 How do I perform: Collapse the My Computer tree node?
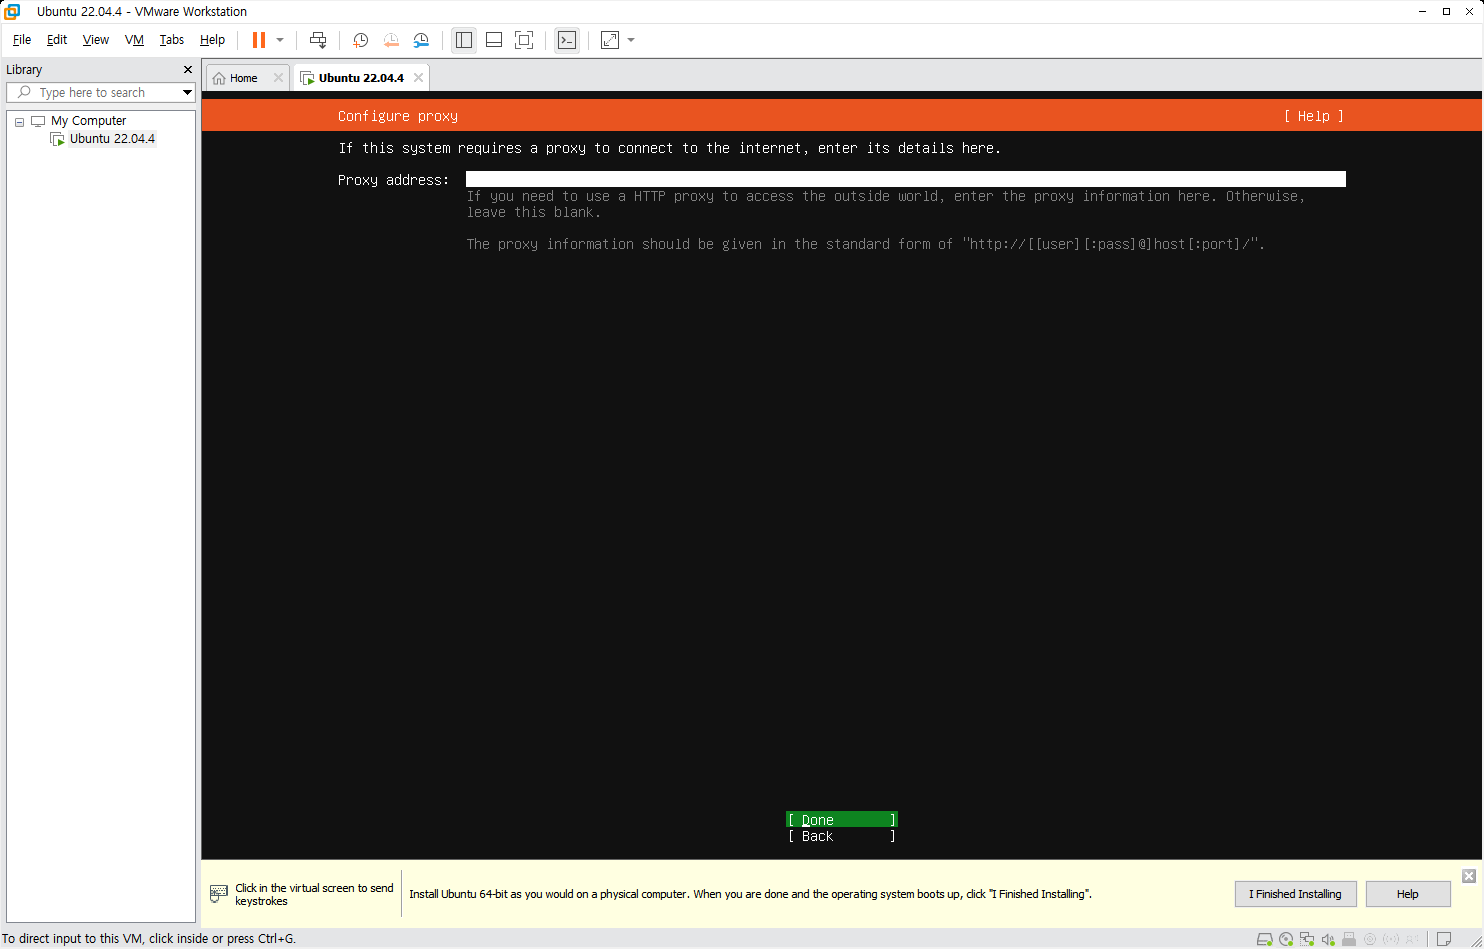pos(19,122)
